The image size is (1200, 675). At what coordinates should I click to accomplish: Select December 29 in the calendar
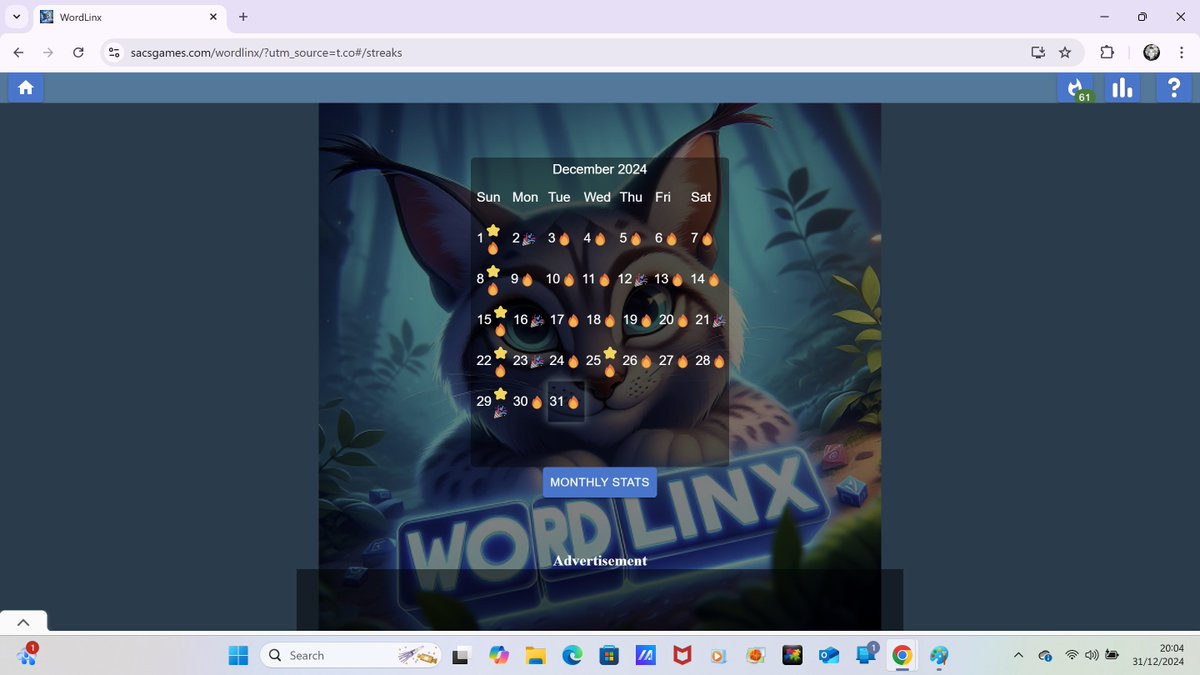[x=491, y=401]
